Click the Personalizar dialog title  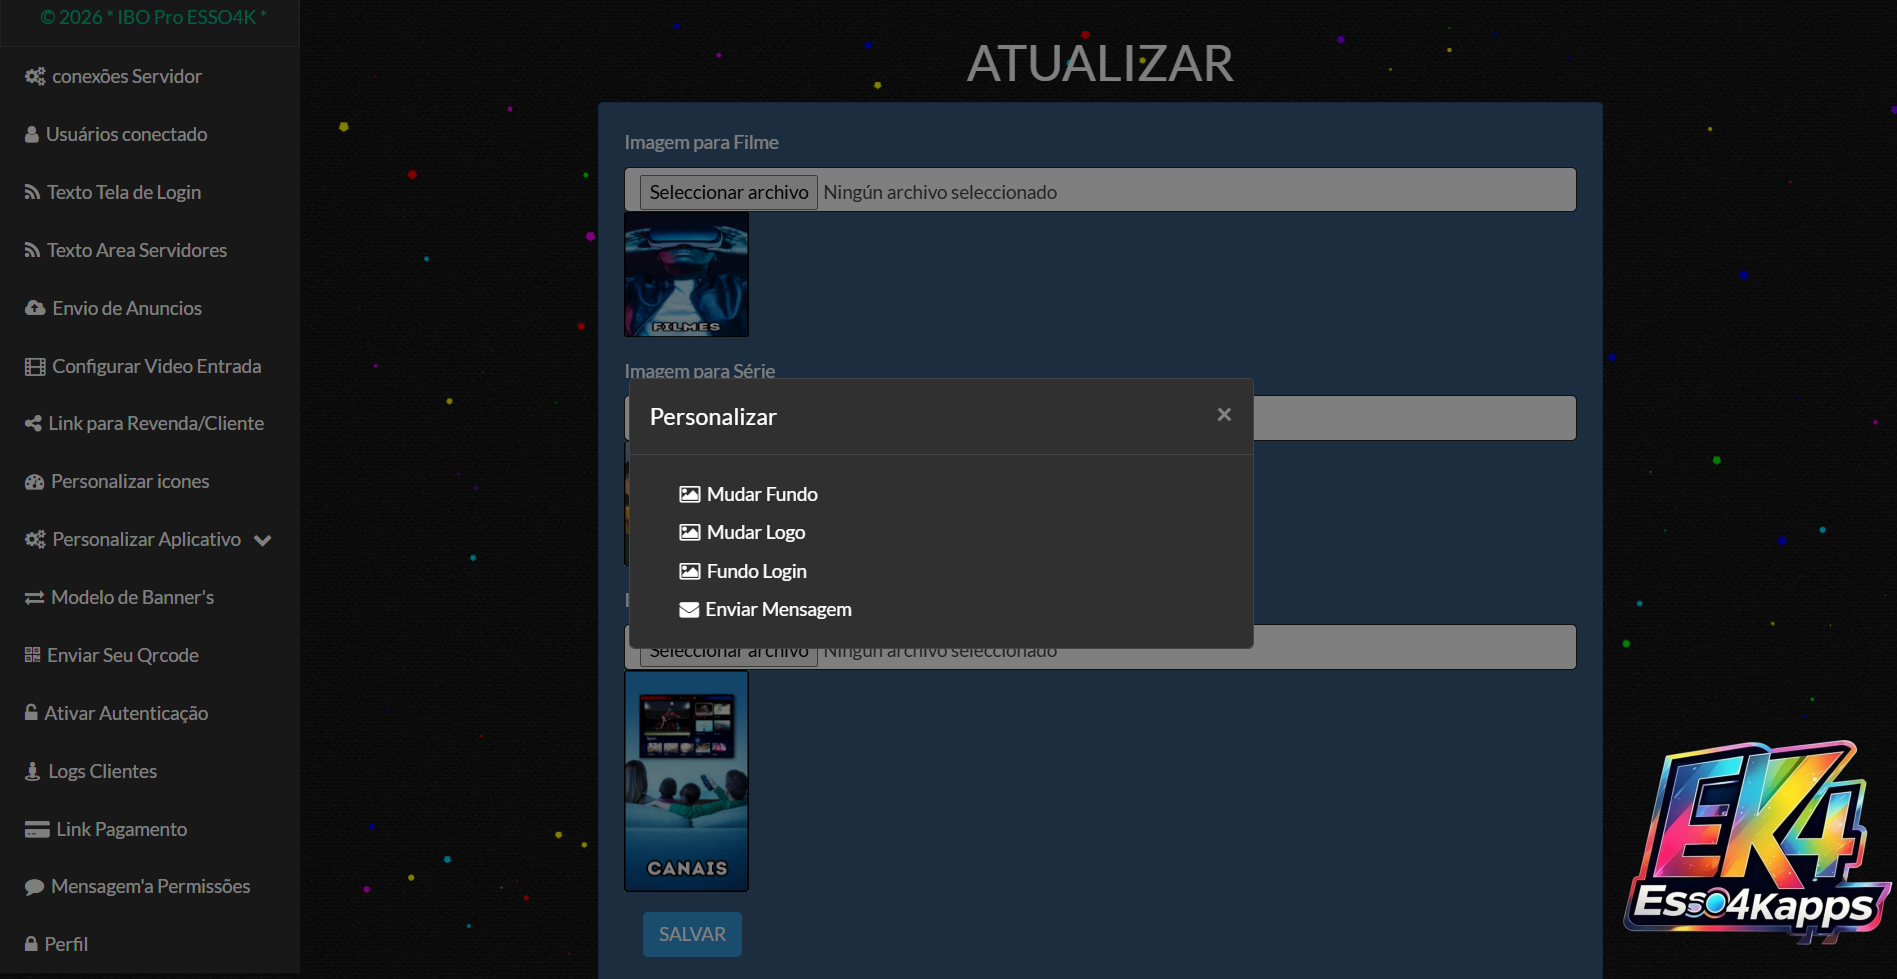coord(713,417)
